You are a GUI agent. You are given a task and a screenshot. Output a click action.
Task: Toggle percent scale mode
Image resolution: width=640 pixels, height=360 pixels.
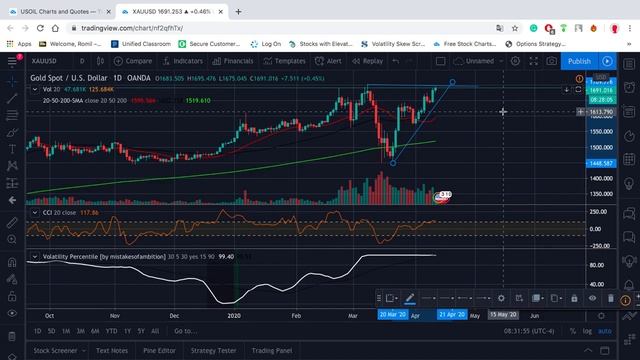pos(573,331)
